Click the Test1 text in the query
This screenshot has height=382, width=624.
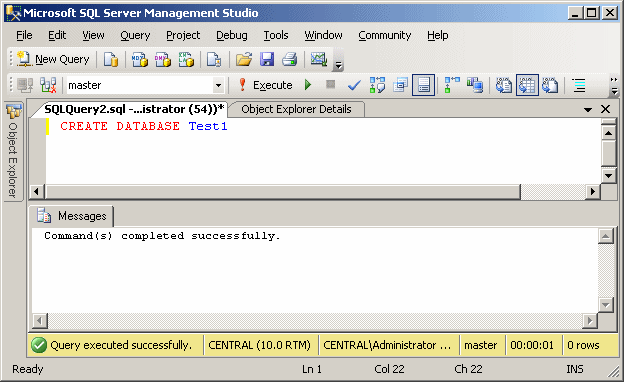click(208, 126)
